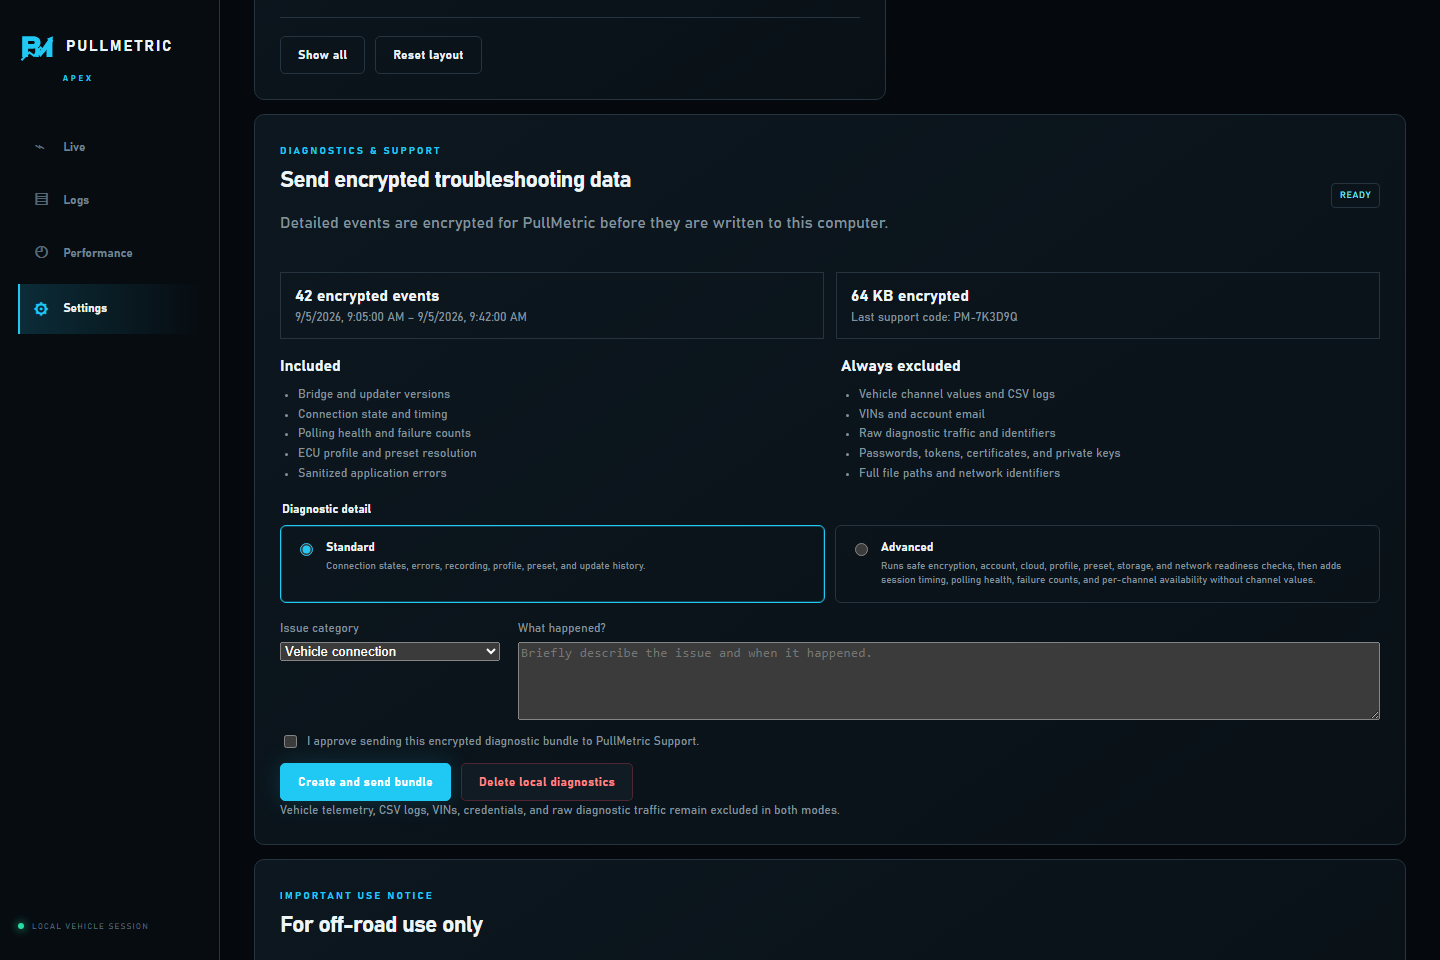Select Settings in the sidebar
Image resolution: width=1440 pixels, height=960 pixels.
point(108,308)
